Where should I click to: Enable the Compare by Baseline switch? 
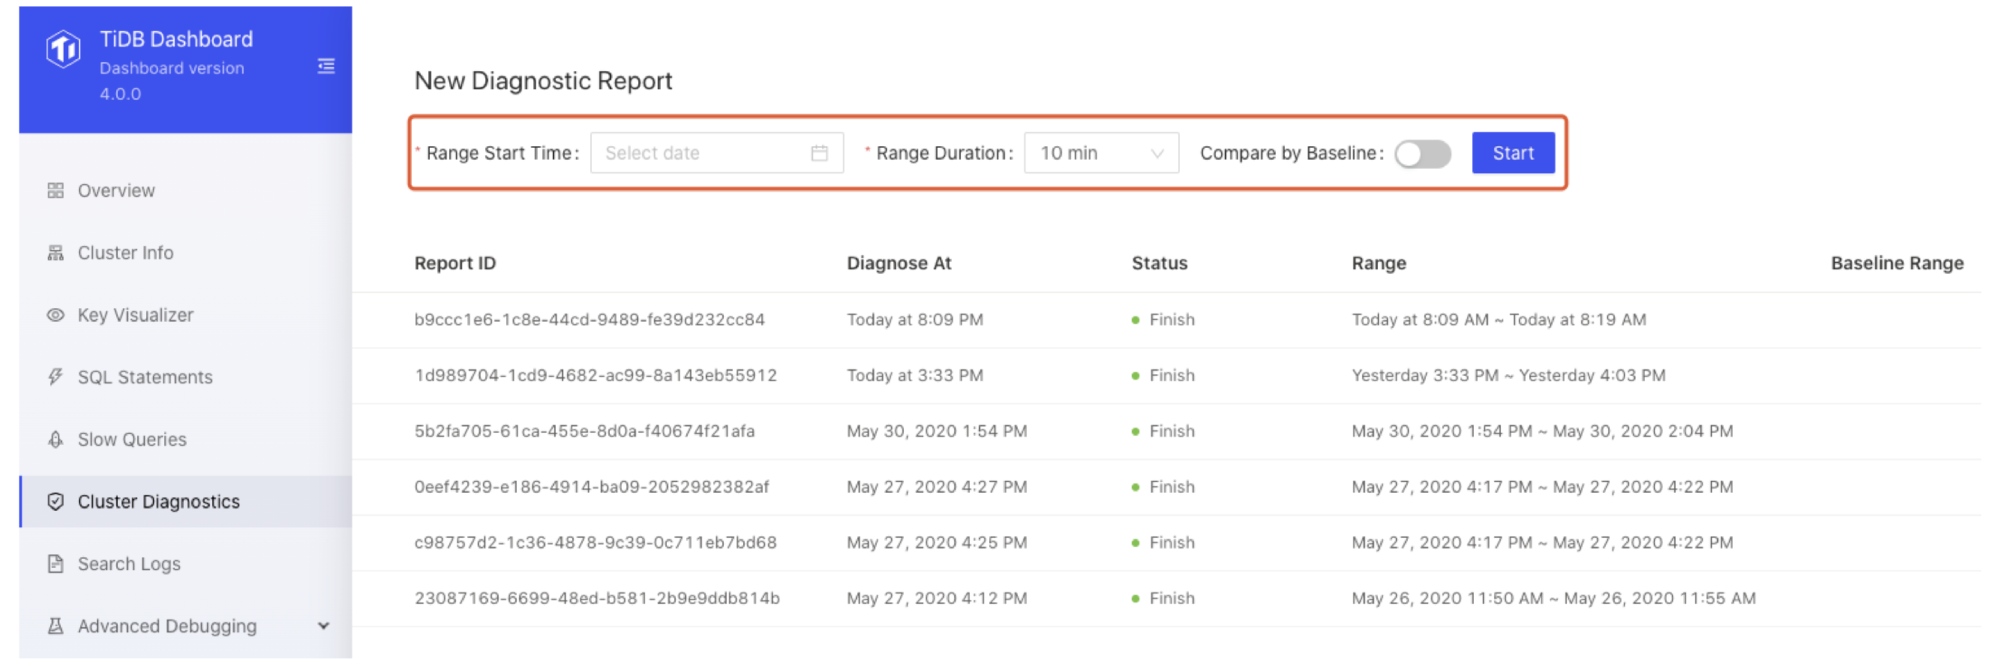[x=1423, y=153]
